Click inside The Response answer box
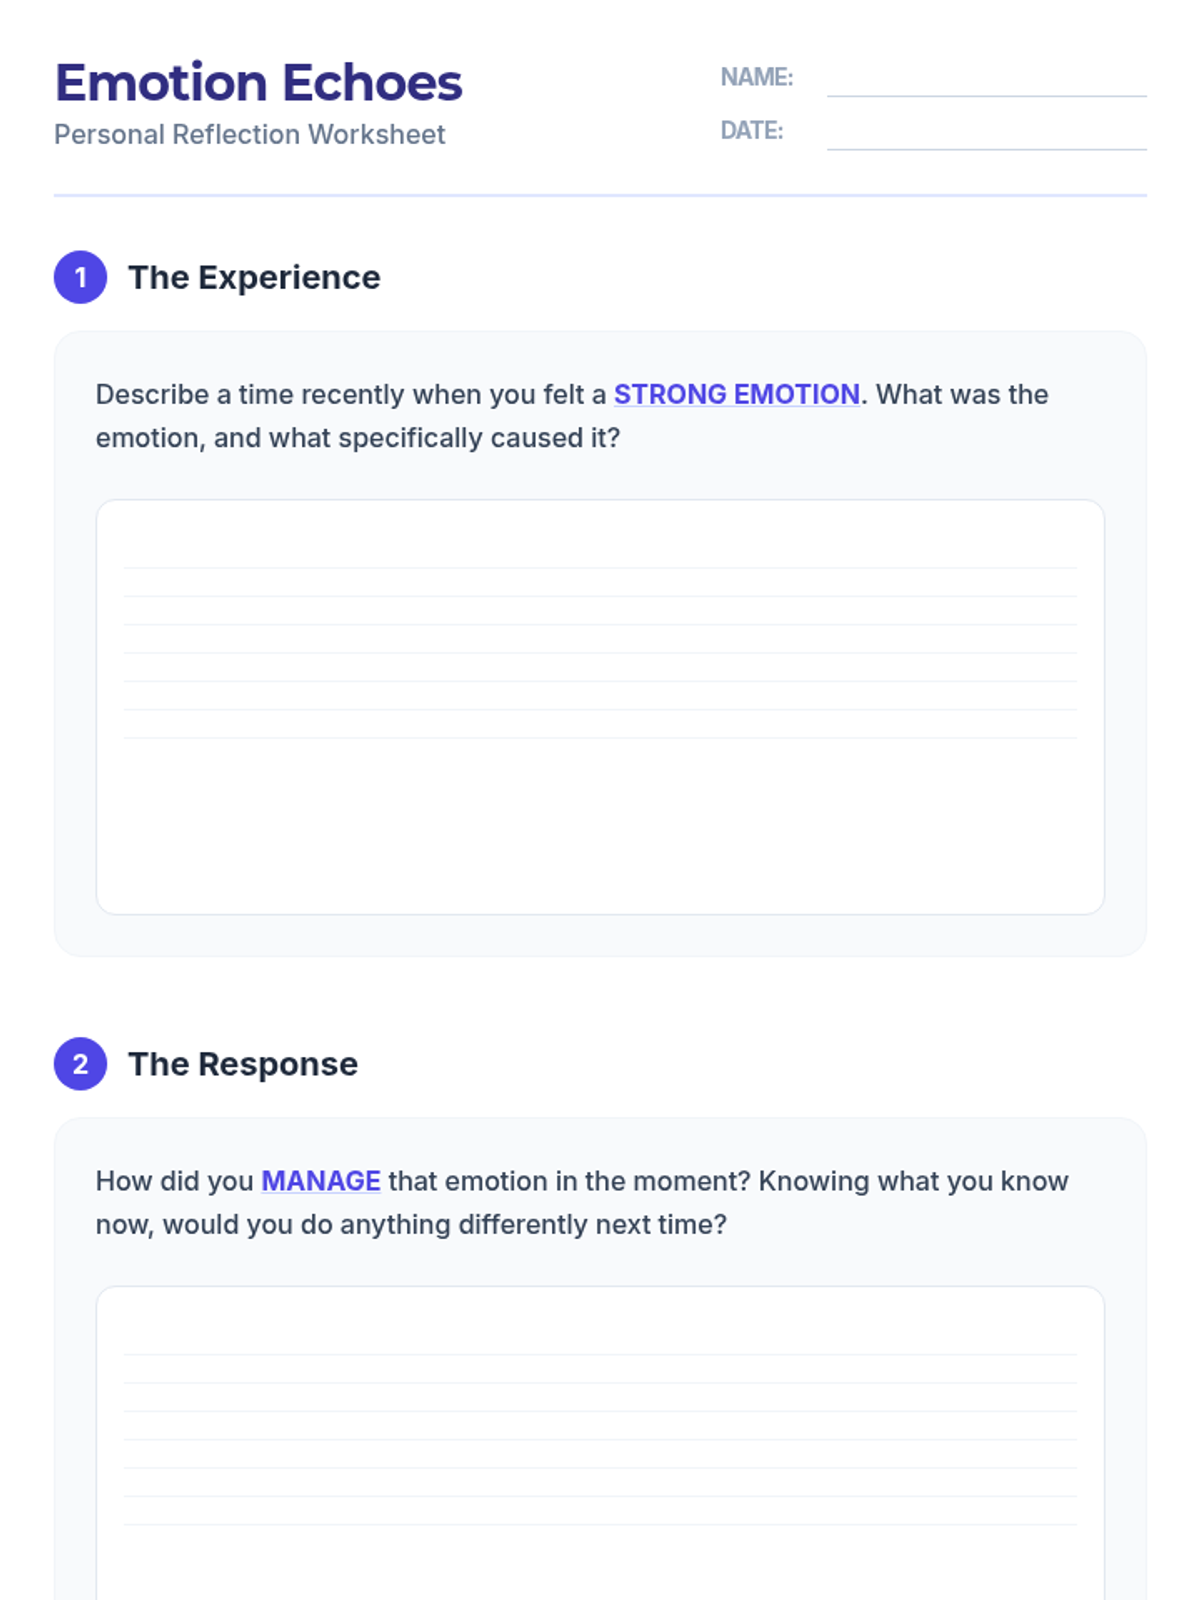Viewport: 1200px width, 1600px height. pyautogui.click(x=600, y=1440)
